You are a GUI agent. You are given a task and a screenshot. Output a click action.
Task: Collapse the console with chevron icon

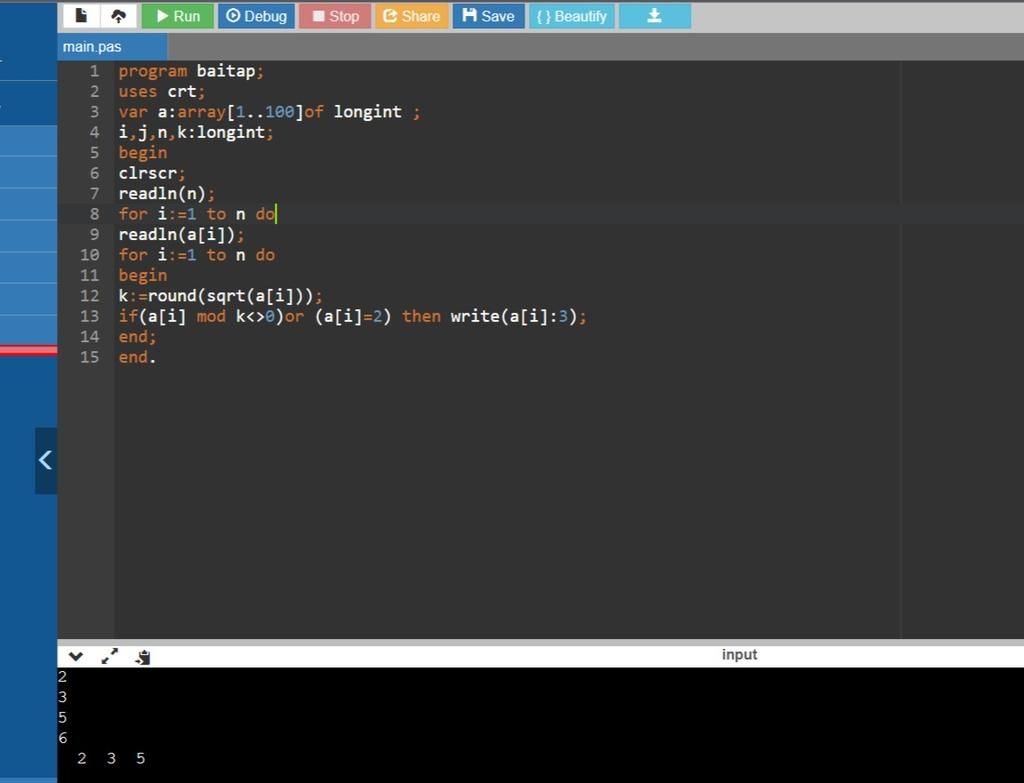tap(76, 656)
